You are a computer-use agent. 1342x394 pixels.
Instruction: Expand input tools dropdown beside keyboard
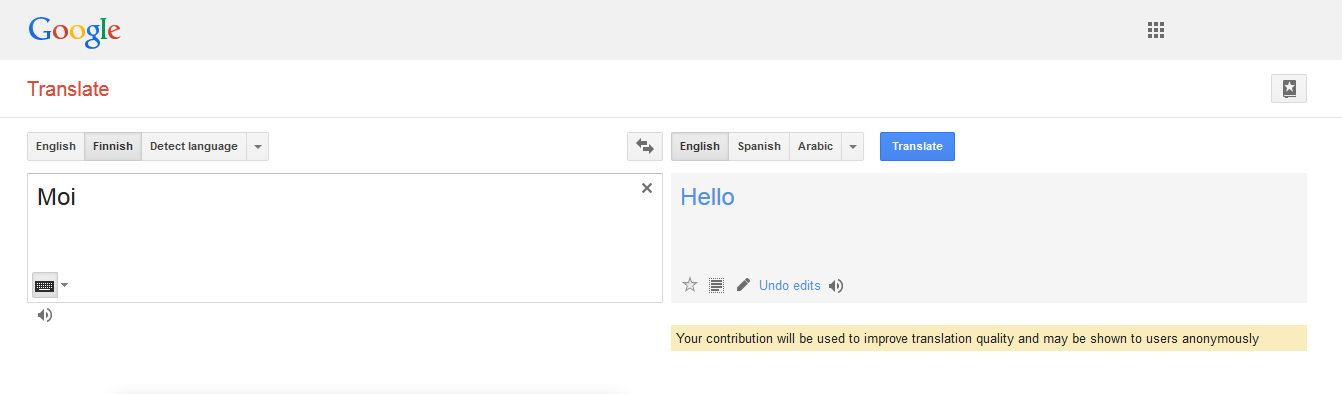pos(65,285)
